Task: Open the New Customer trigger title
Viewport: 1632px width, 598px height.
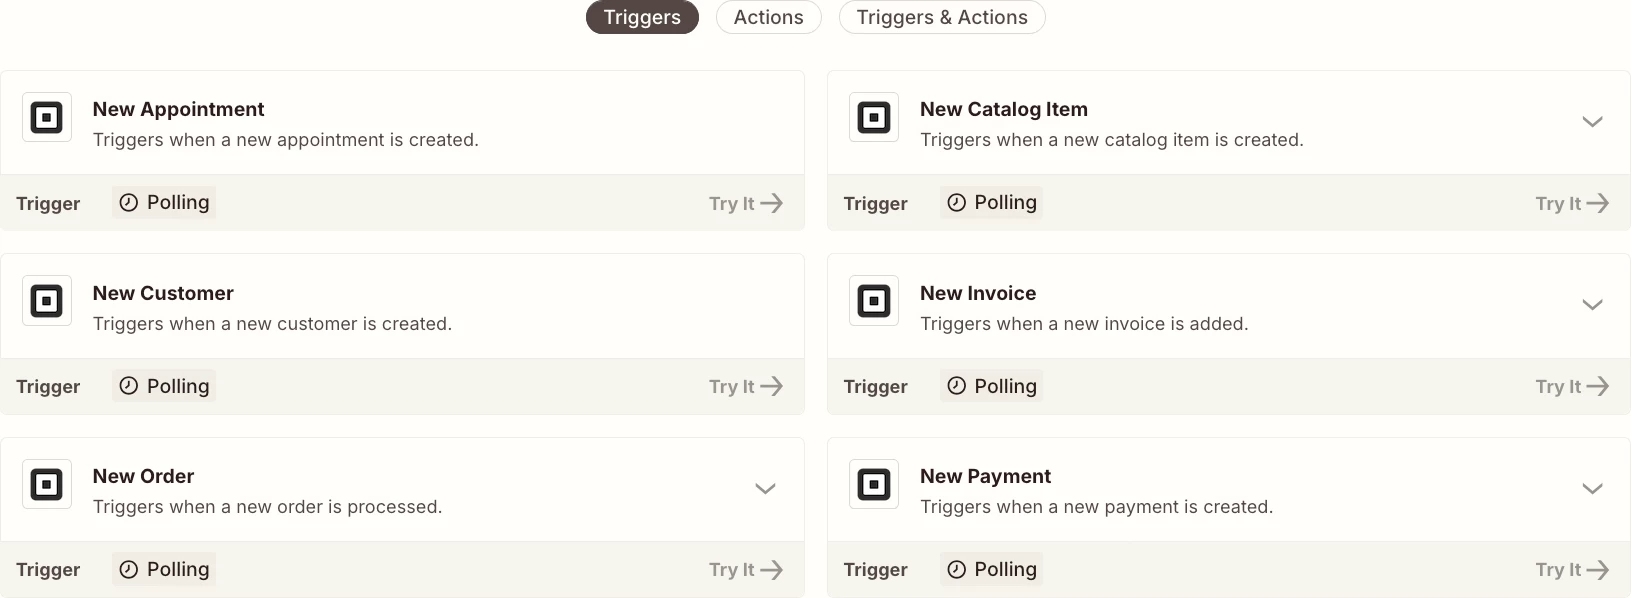Action: click(163, 293)
